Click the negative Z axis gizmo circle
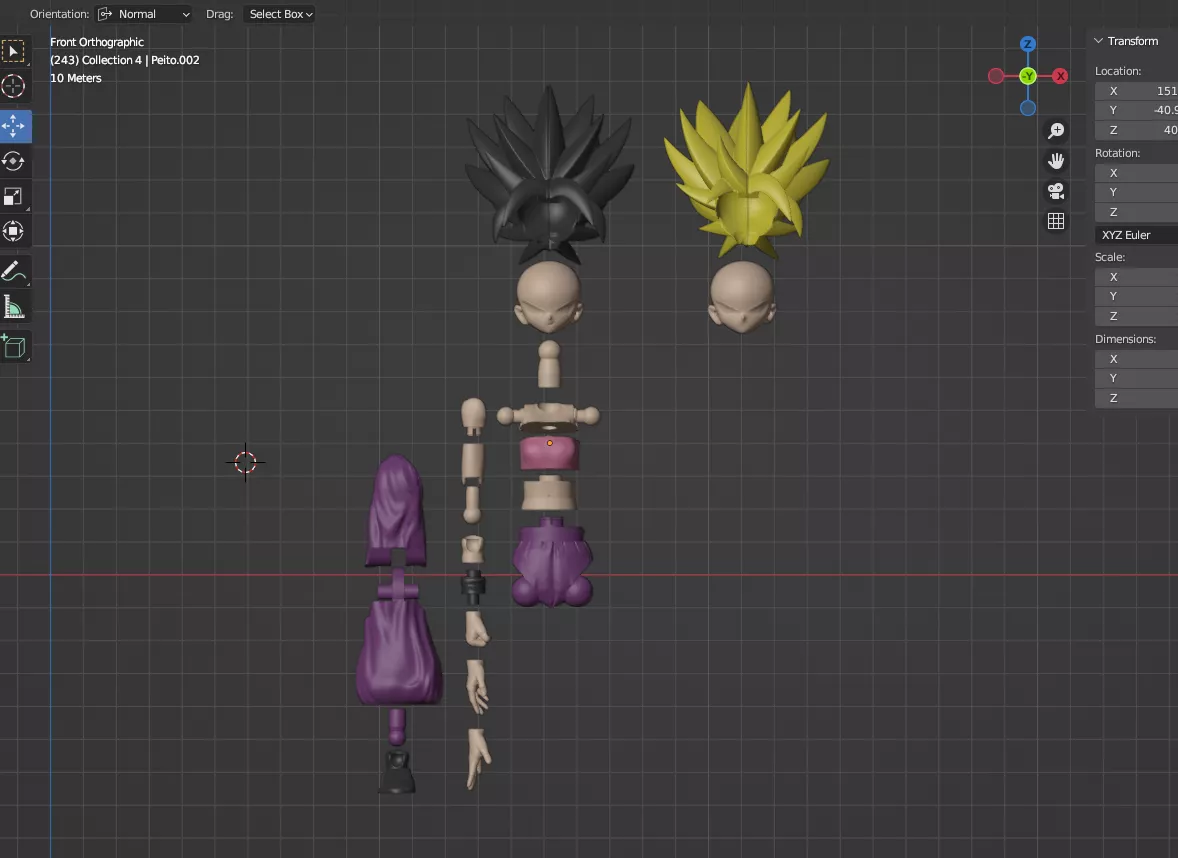Viewport: 1178px width, 858px height. 1028,108
